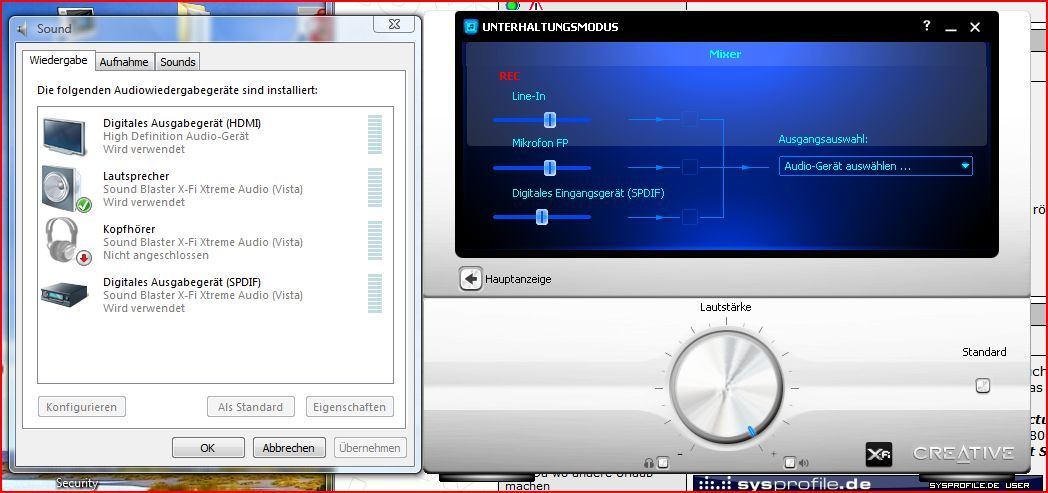
Task: Switch to the Wiedergabe tab
Action: [58, 60]
